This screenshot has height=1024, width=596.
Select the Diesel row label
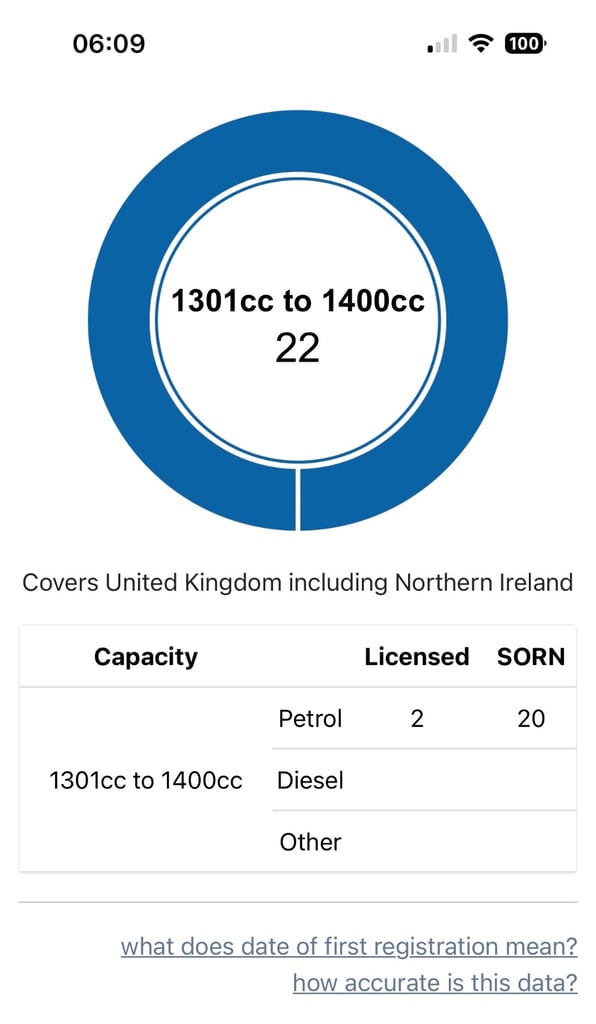(x=310, y=780)
